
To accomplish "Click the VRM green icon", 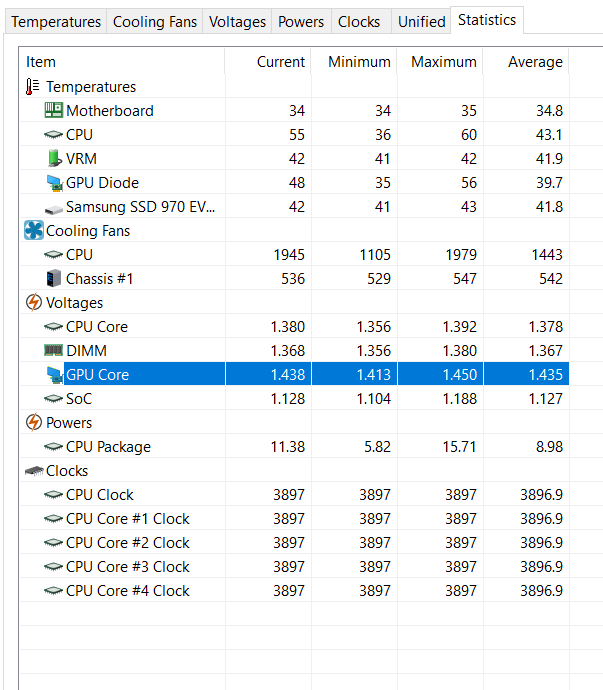I will click(x=53, y=159).
